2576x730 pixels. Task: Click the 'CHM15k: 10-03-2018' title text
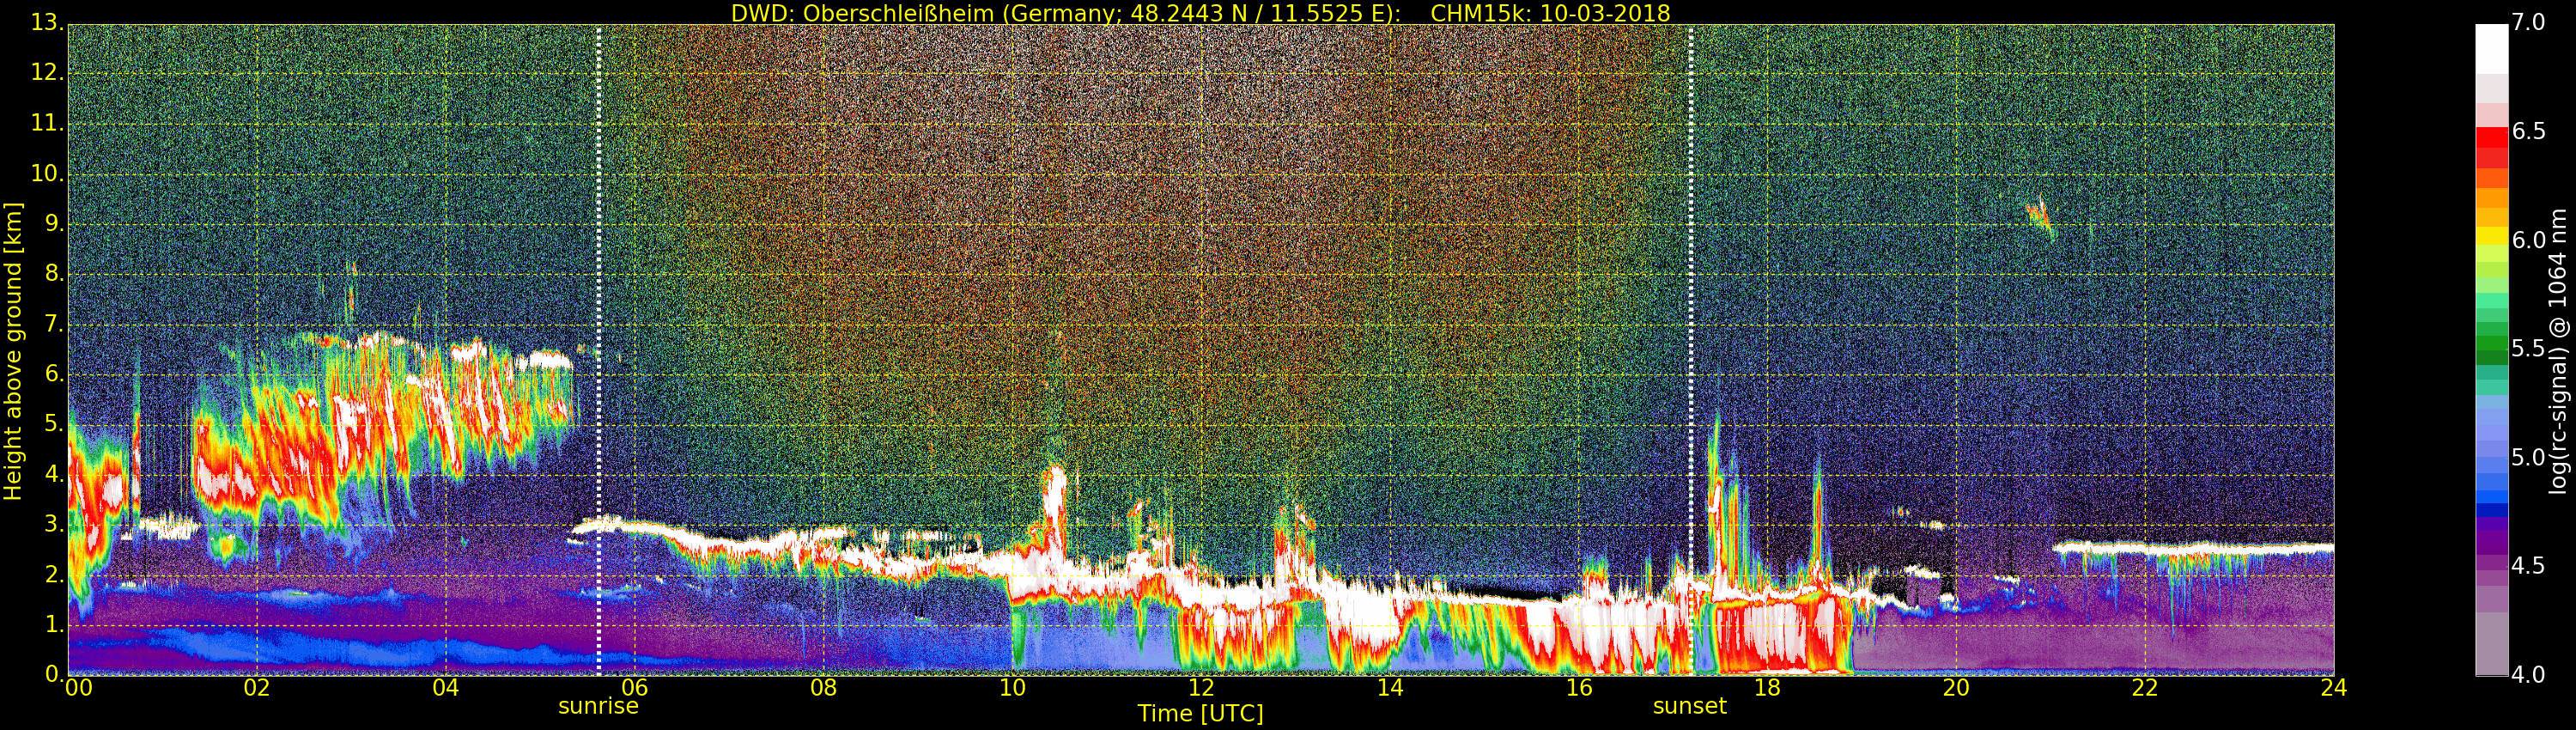click(1550, 13)
